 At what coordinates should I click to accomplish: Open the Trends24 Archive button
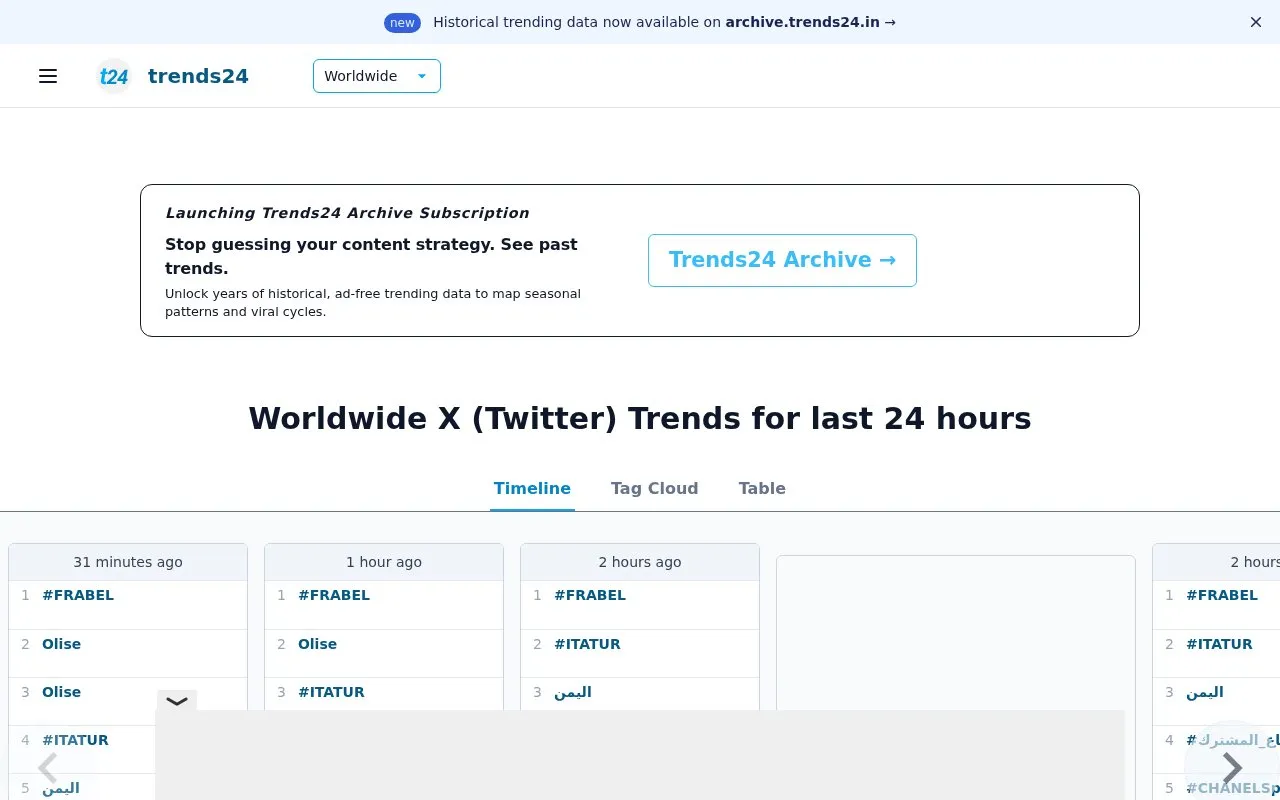tap(782, 260)
